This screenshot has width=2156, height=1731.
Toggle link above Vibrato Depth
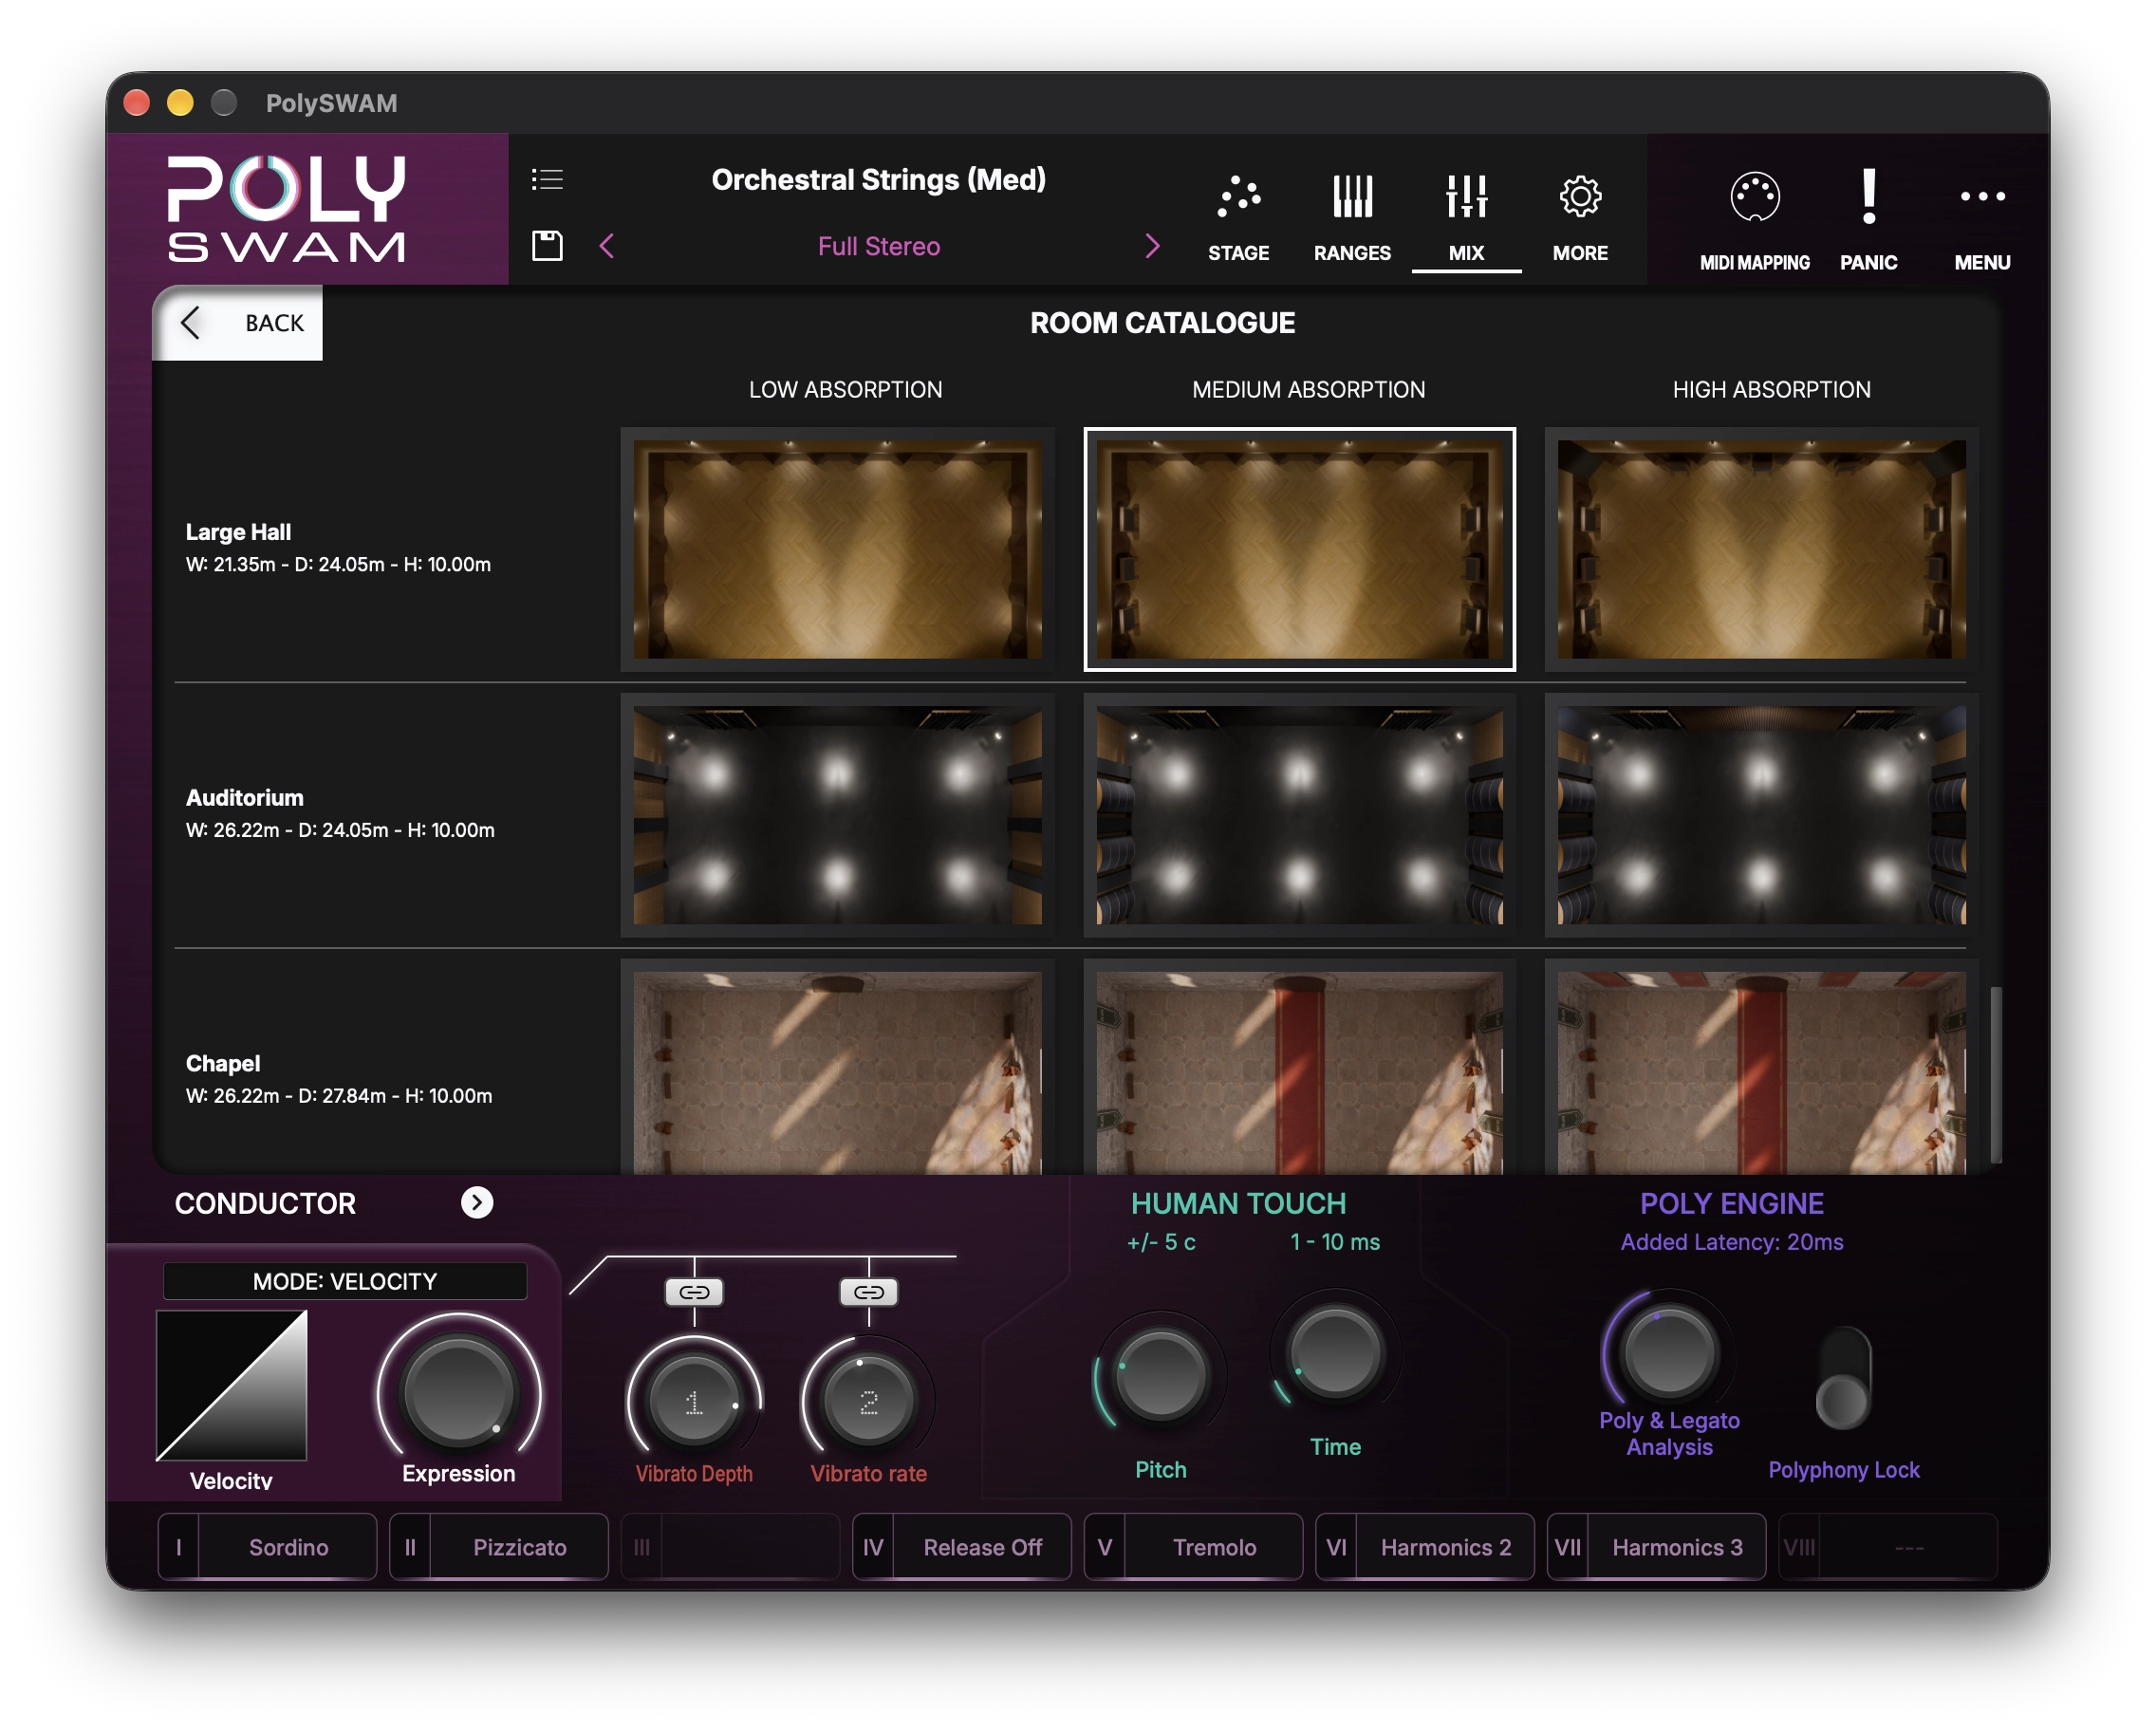point(694,1292)
